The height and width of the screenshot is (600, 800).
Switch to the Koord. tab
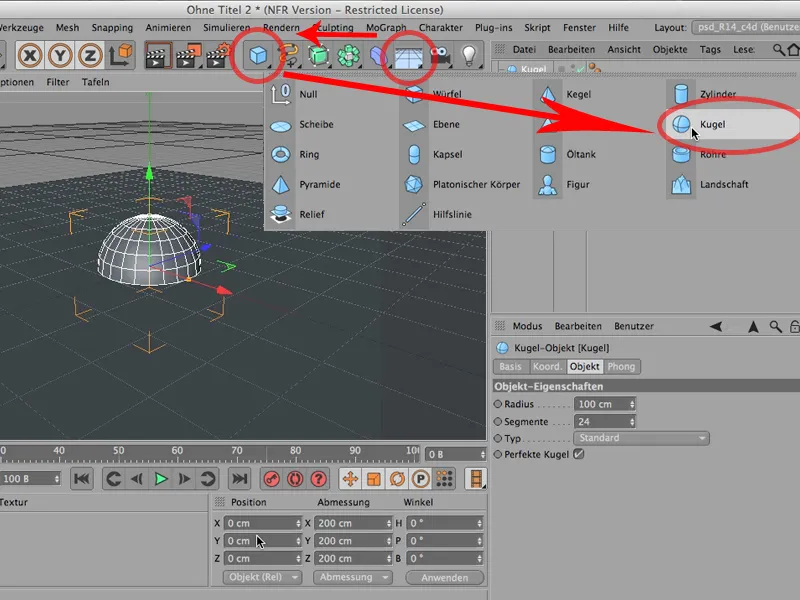(x=547, y=366)
